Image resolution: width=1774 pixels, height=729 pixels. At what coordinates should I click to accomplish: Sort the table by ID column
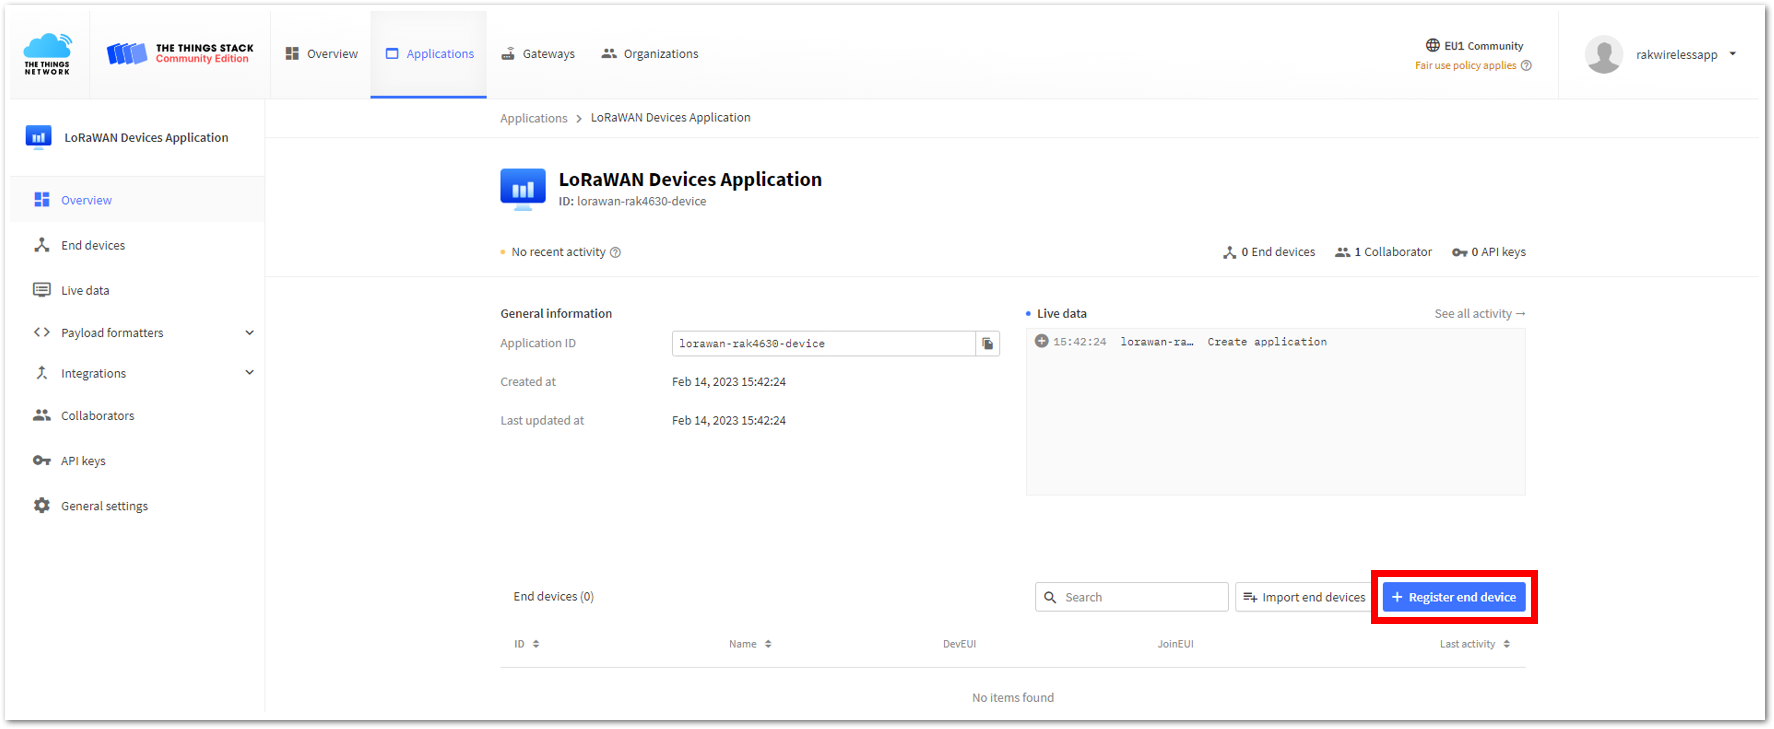[x=527, y=644]
